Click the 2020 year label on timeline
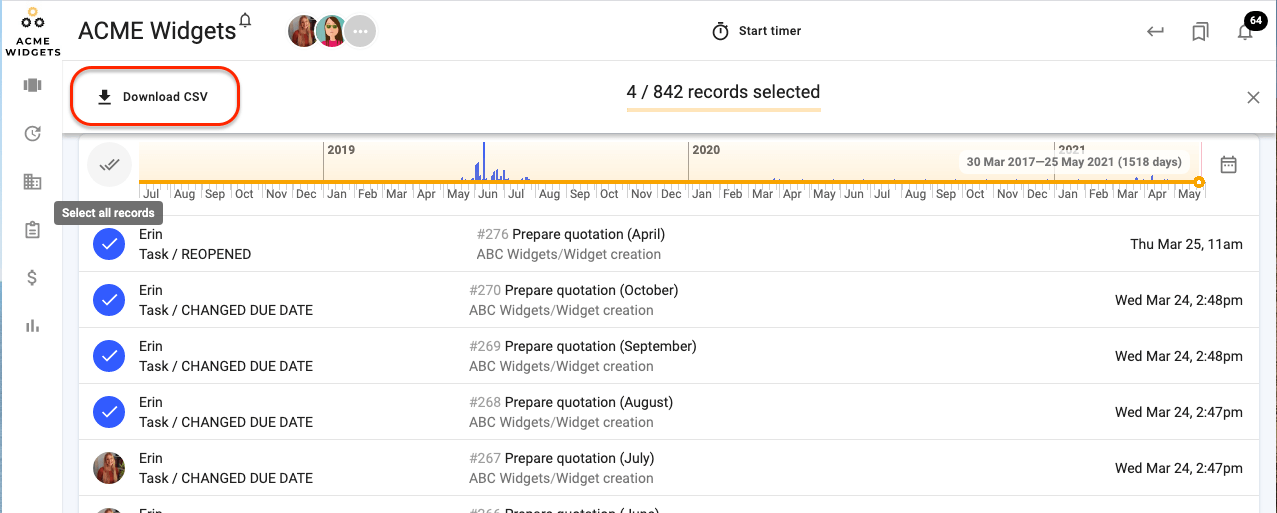The height and width of the screenshot is (513, 1277). tap(706, 150)
